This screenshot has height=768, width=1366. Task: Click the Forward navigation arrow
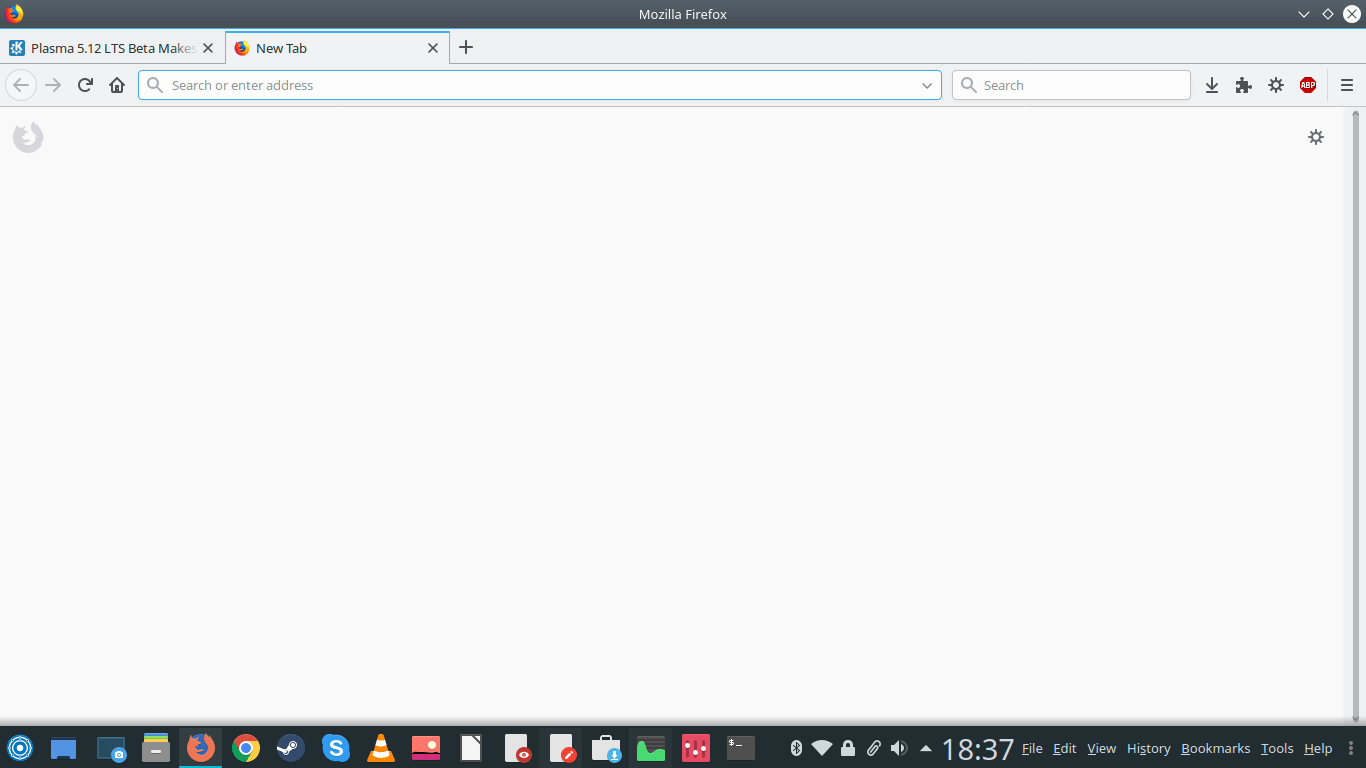click(53, 85)
